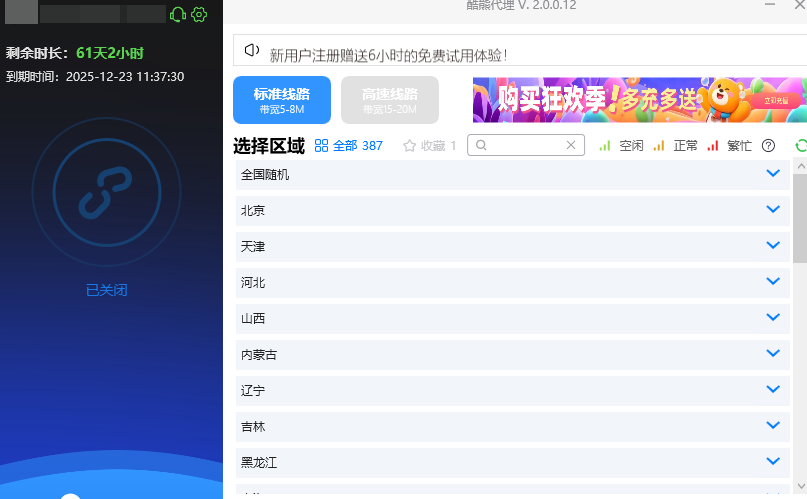807x499 pixels.
Task: Select the 山西 region row
Action: [500, 318]
